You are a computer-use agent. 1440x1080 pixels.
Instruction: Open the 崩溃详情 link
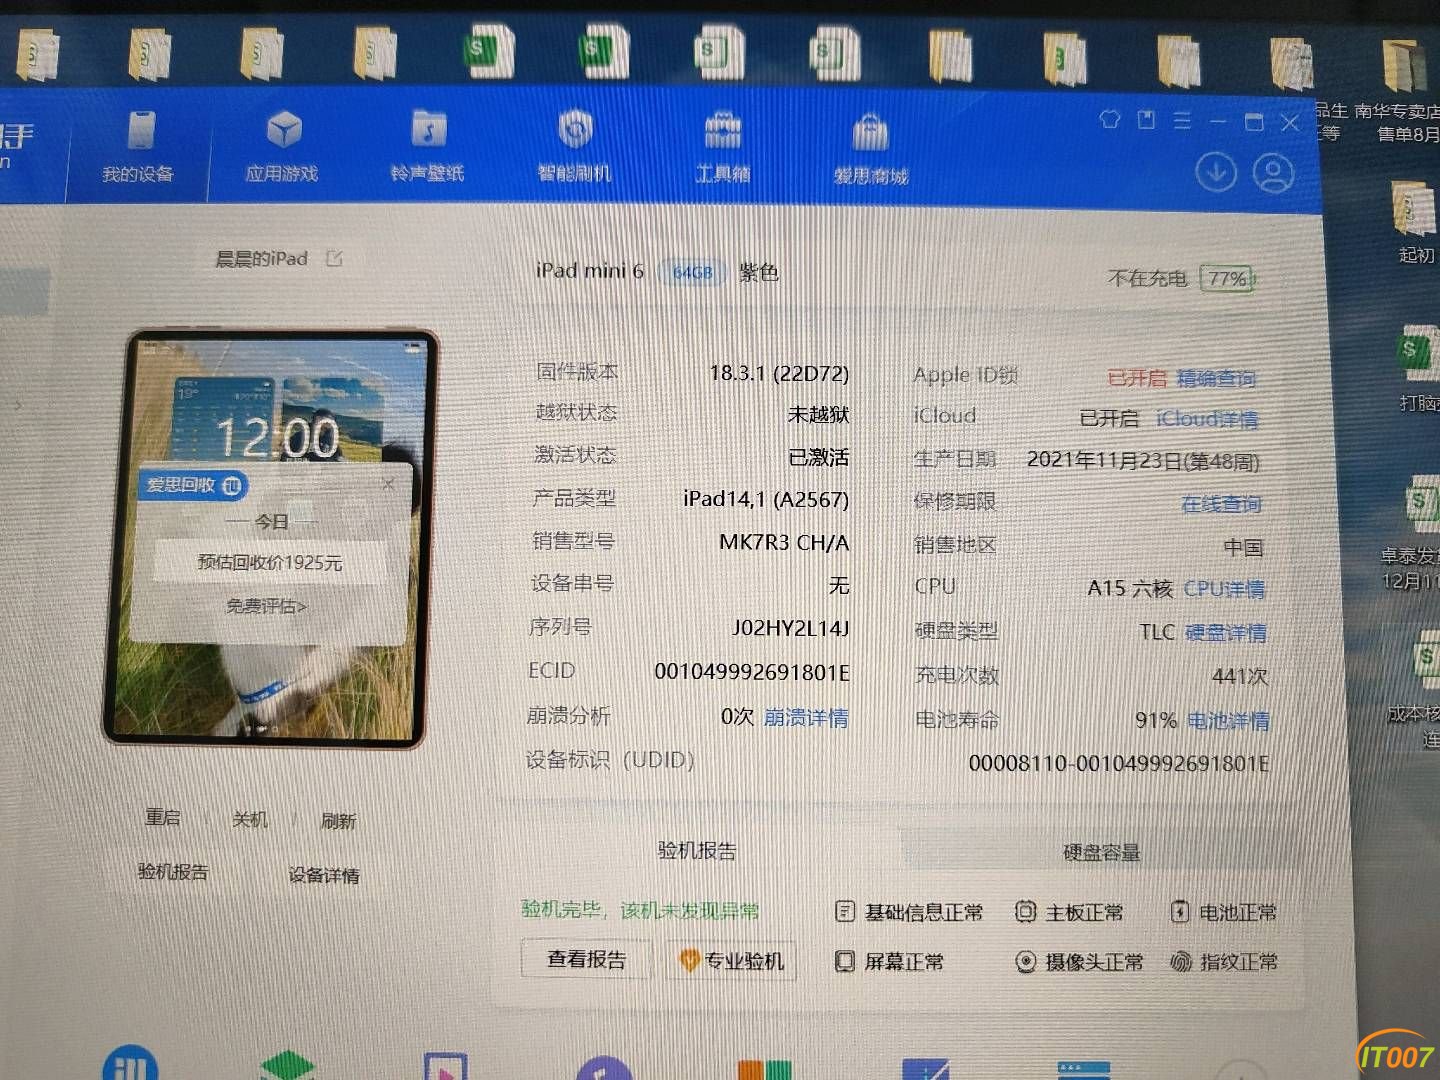tap(806, 718)
